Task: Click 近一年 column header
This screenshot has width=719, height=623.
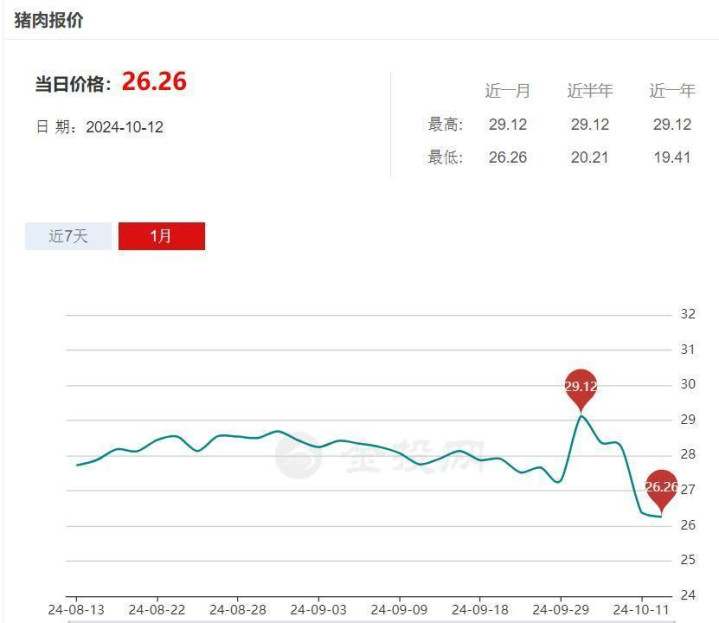Action: (672, 91)
